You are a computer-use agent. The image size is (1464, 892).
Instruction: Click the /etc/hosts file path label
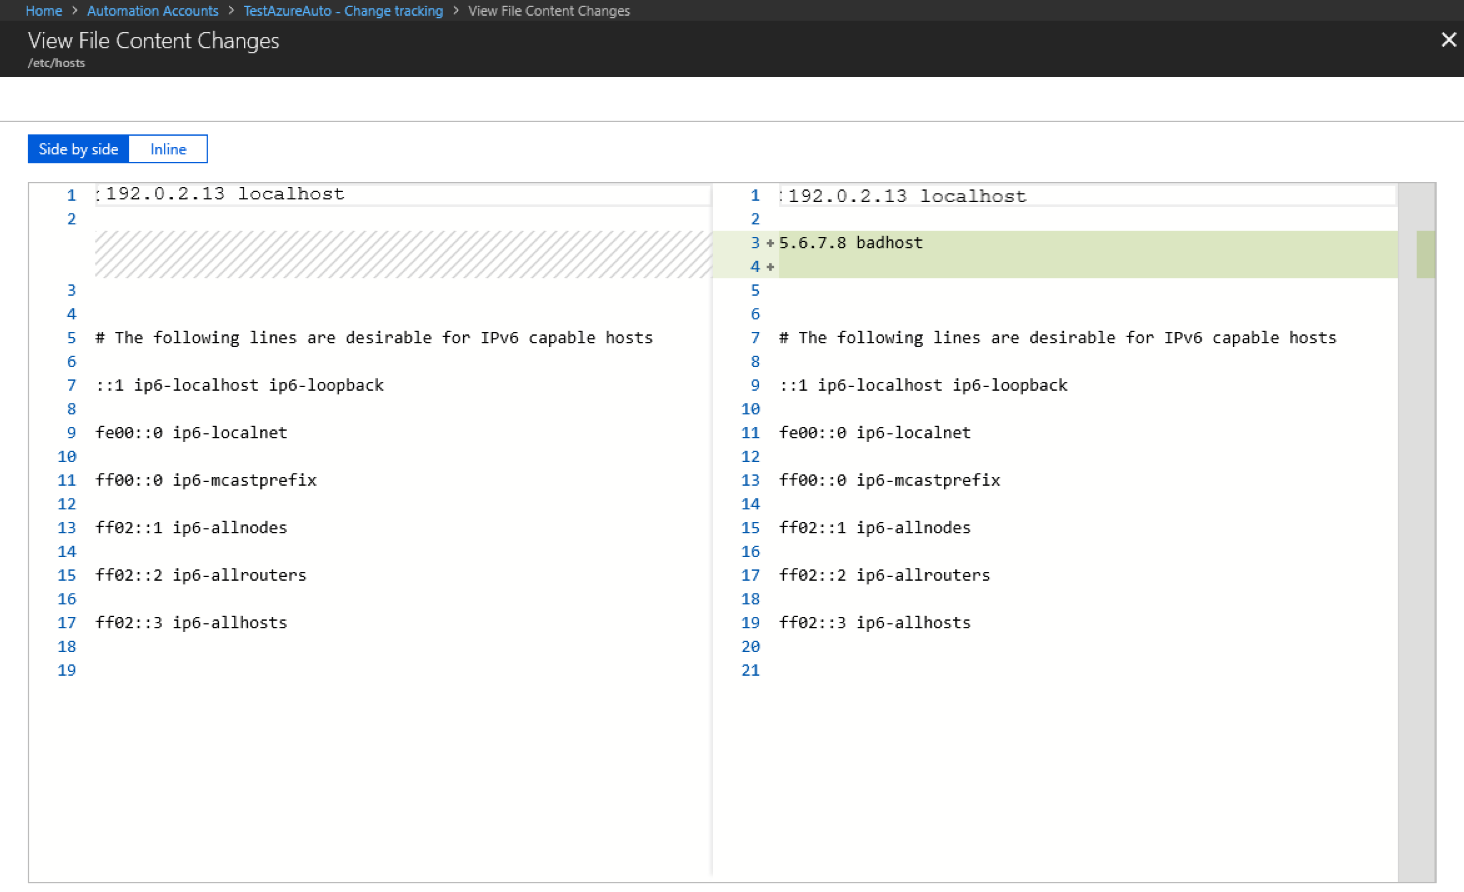57,62
